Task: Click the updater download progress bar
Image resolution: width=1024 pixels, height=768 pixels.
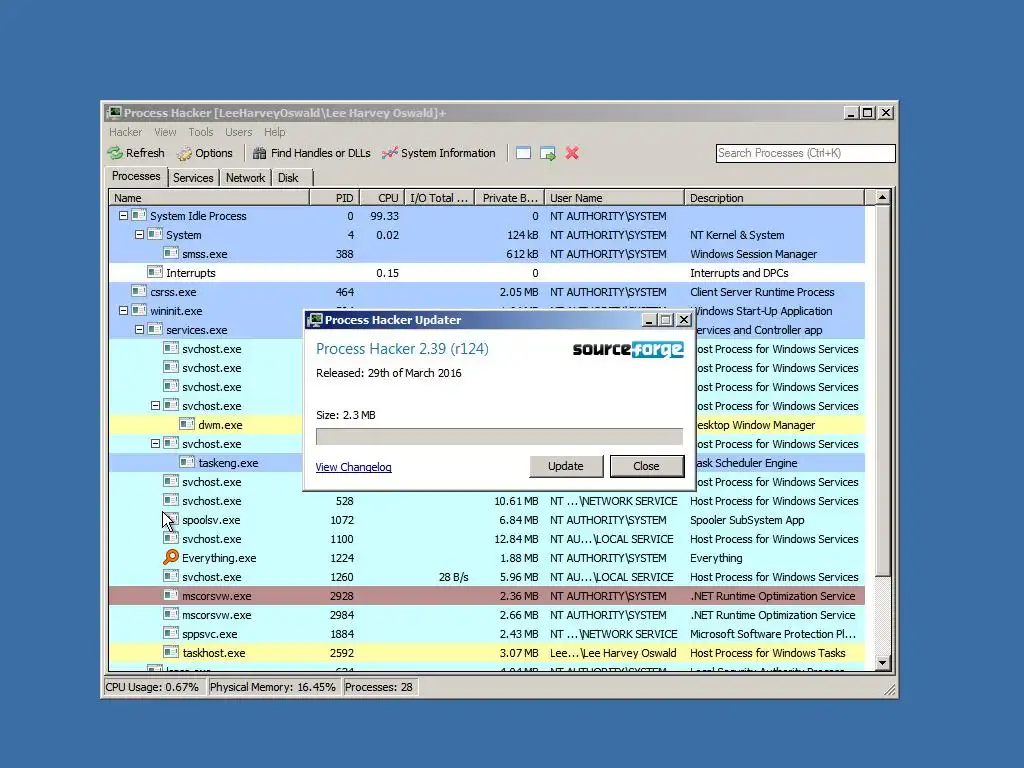Action: 500,436
